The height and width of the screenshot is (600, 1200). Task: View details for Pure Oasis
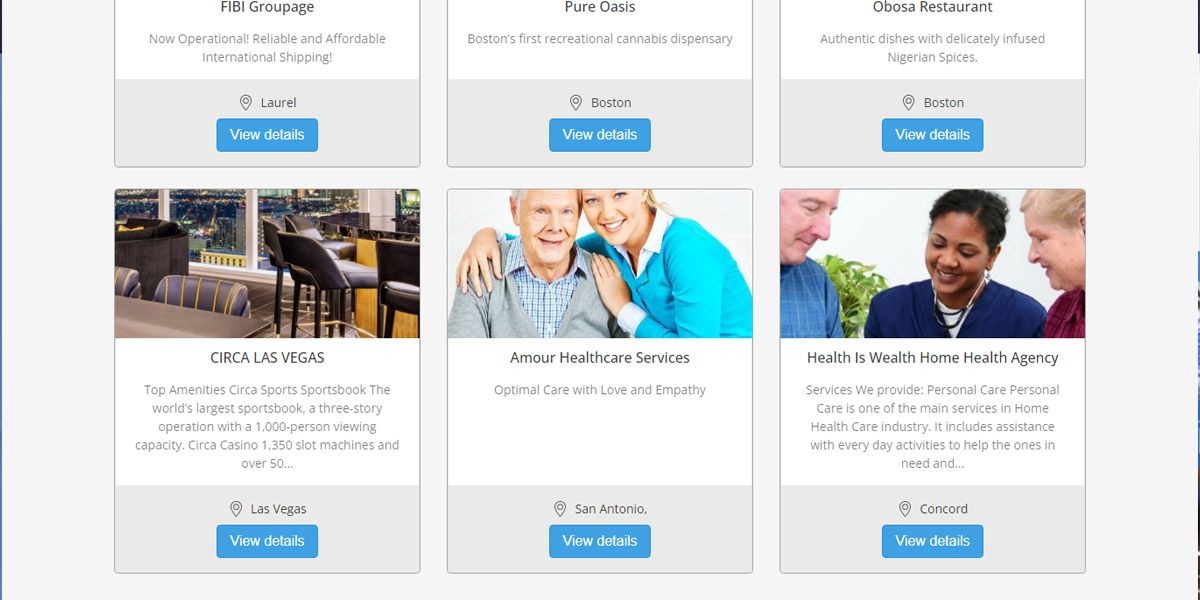click(600, 135)
